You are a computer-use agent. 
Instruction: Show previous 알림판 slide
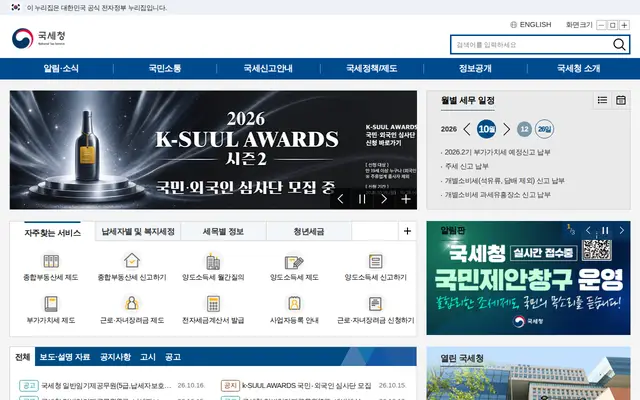click(x=588, y=231)
